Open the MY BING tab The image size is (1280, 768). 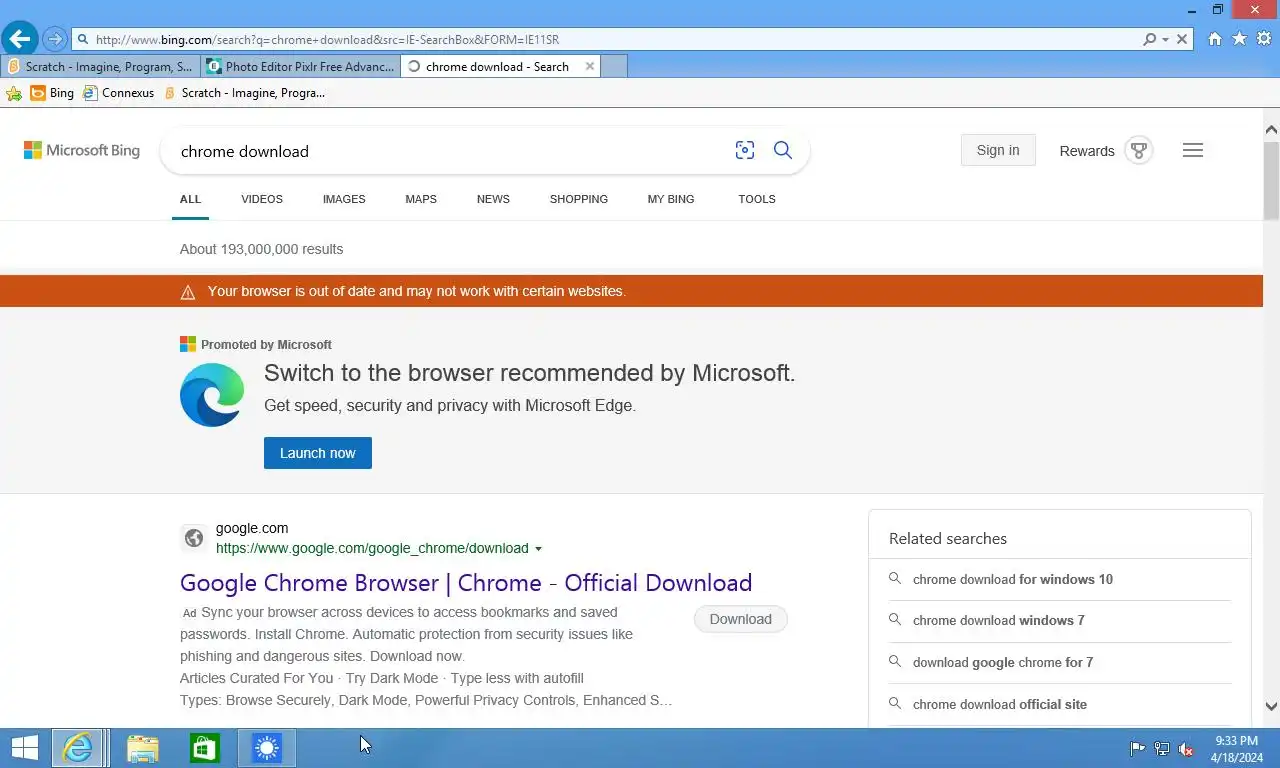(671, 199)
